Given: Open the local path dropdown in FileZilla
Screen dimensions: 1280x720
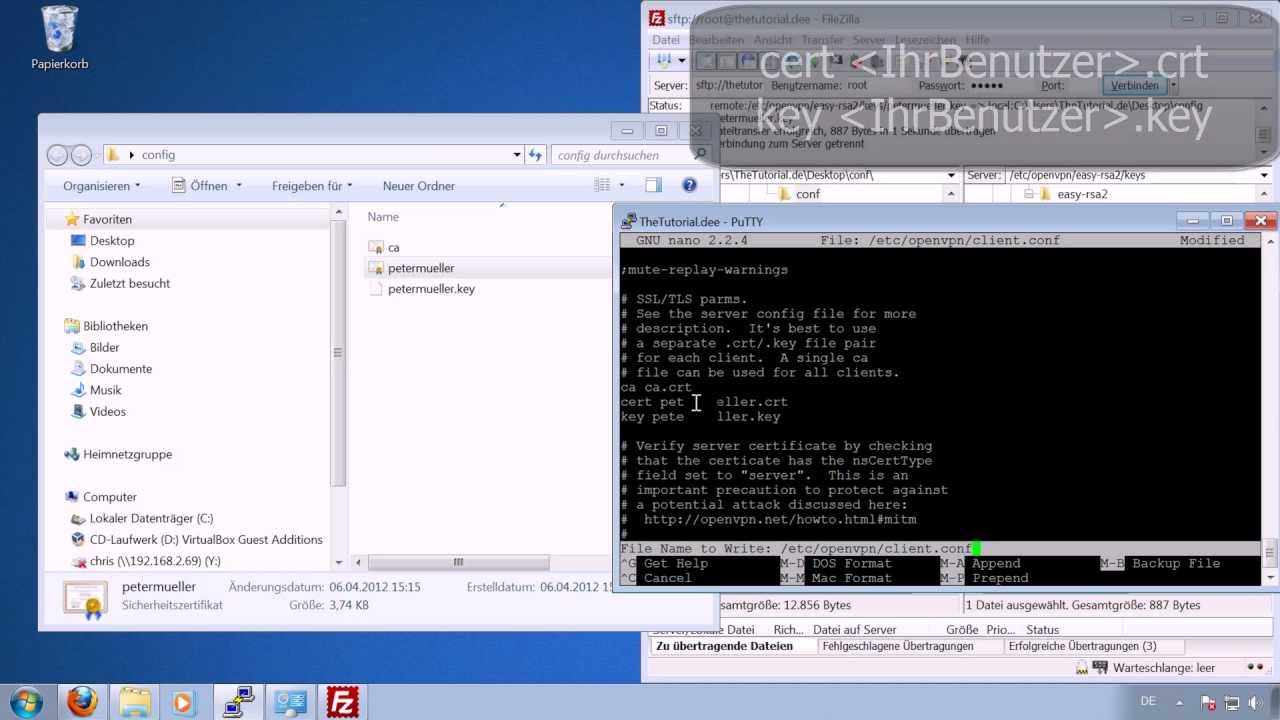Looking at the screenshot, I should coord(950,175).
